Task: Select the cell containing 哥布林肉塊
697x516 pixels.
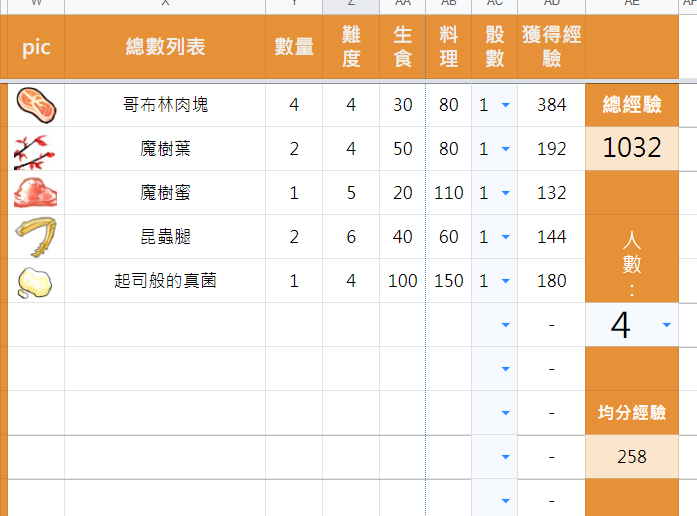Action: (x=165, y=105)
